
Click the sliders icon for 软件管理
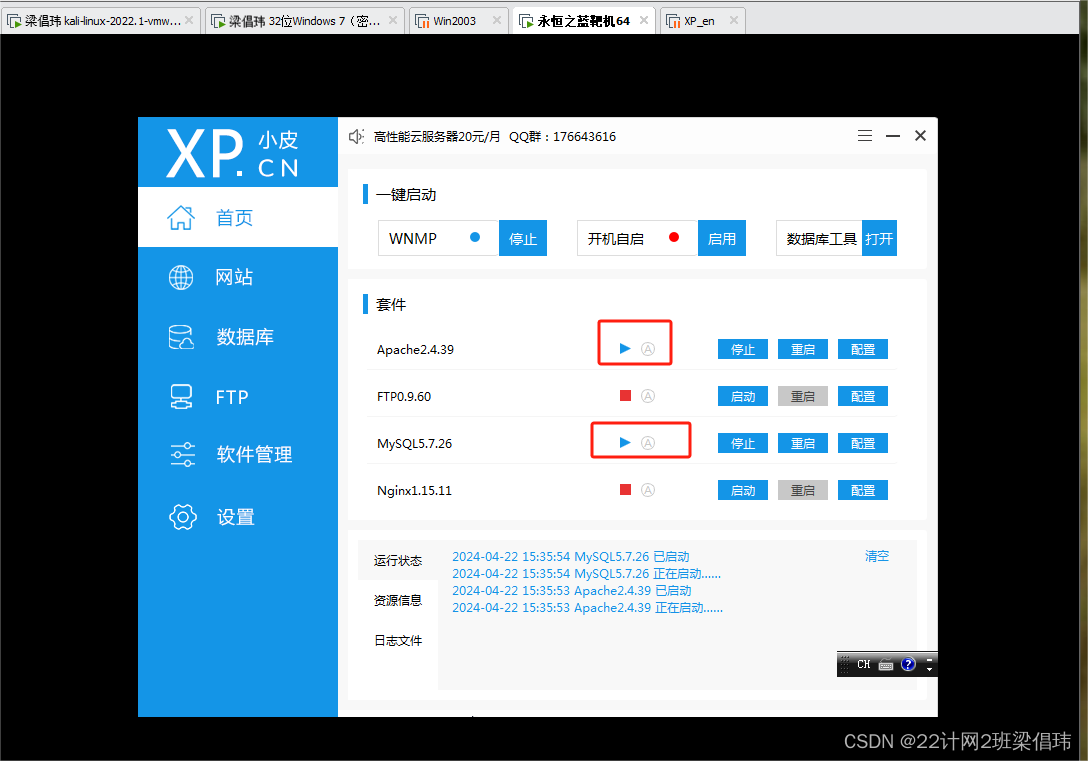click(x=182, y=454)
